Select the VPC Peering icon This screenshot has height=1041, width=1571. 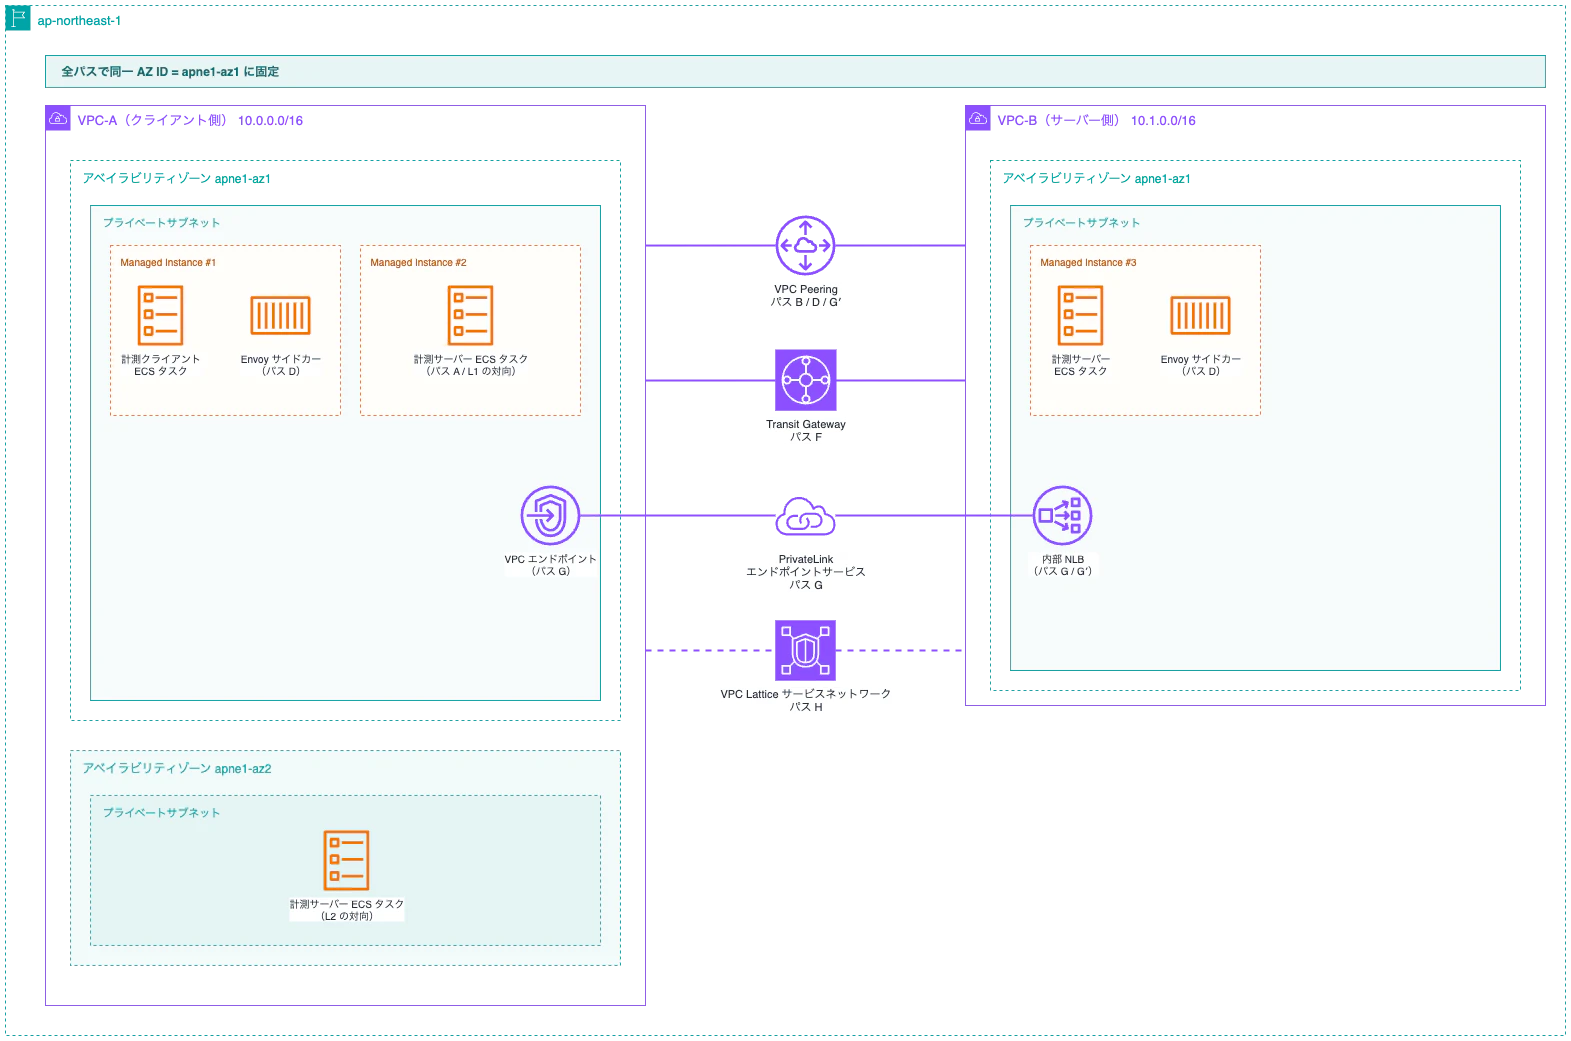pyautogui.click(x=805, y=245)
